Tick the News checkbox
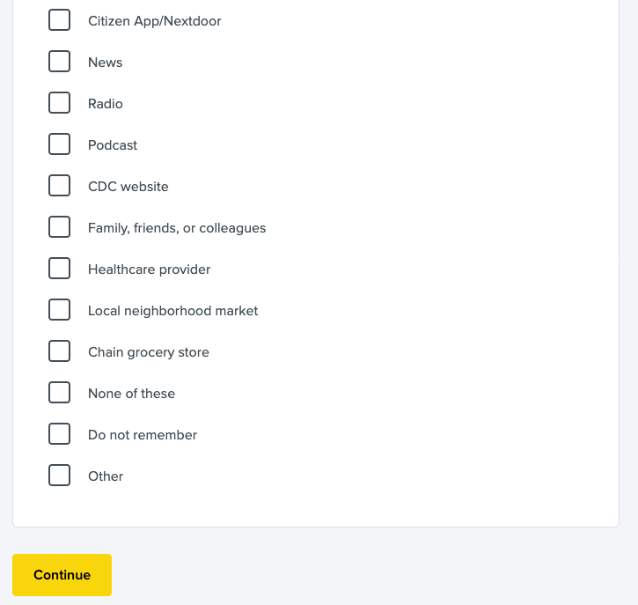 59,62
